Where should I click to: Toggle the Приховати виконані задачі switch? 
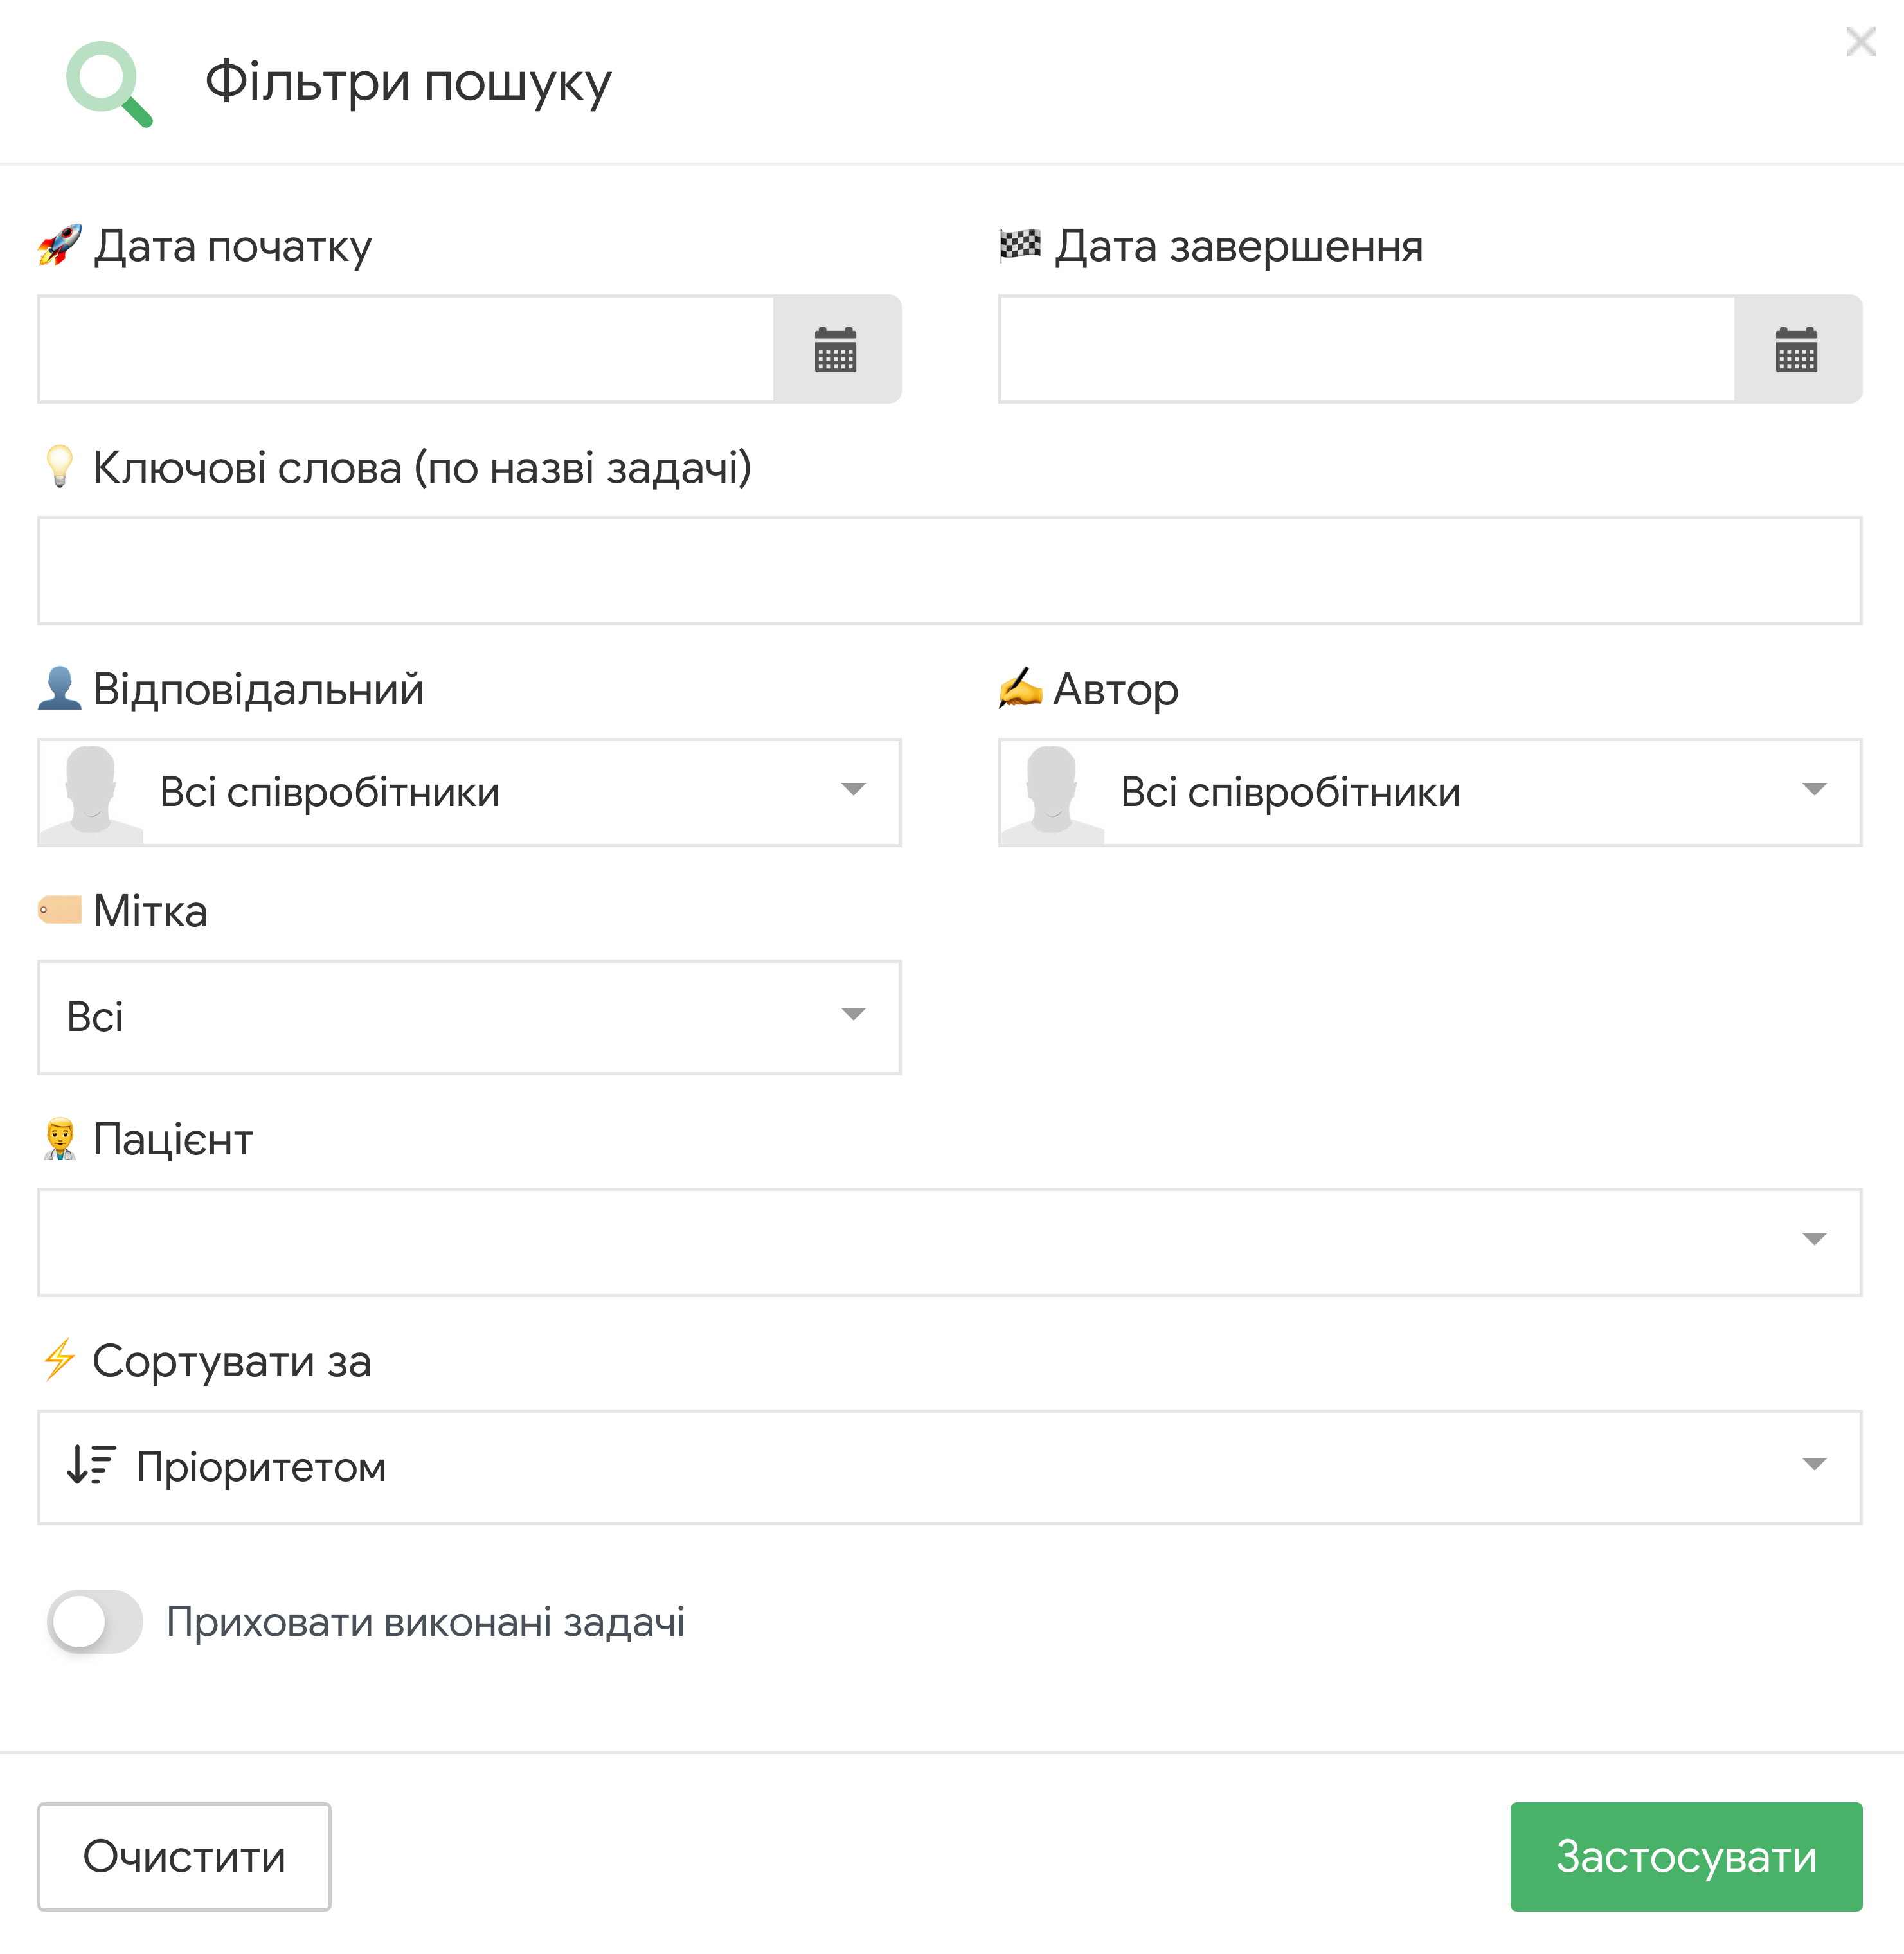95,1621
